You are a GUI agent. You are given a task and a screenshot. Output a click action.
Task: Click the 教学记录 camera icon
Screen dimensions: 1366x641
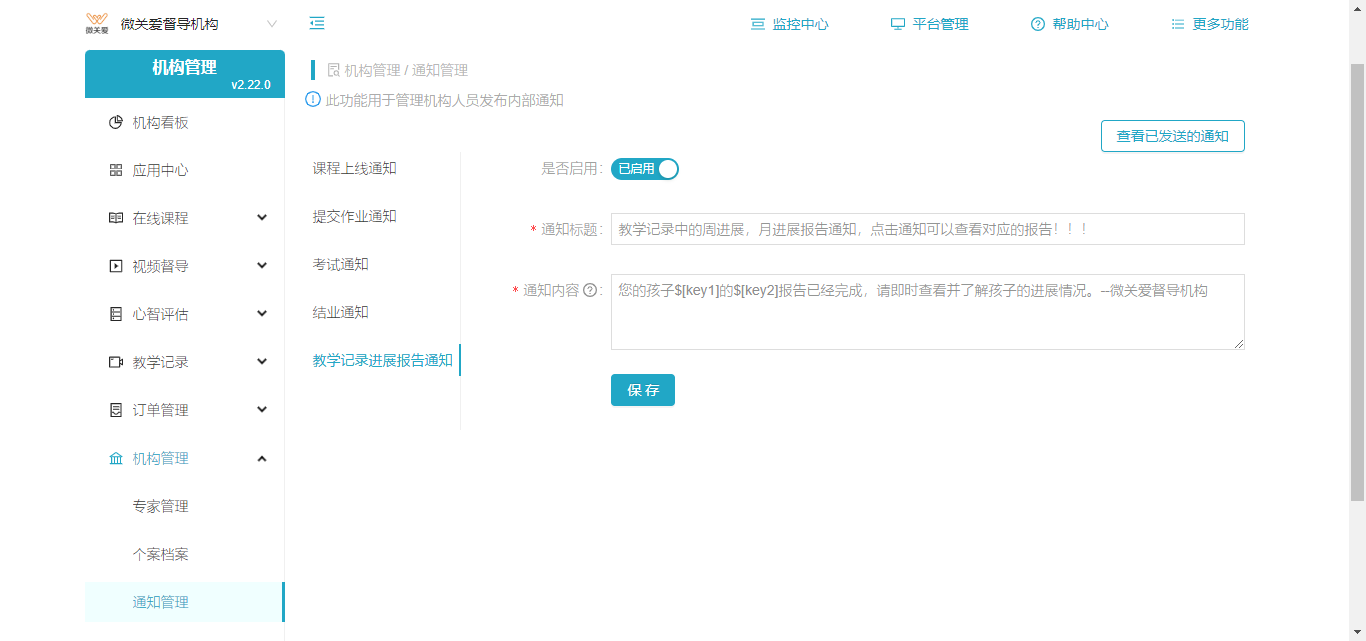(116, 362)
